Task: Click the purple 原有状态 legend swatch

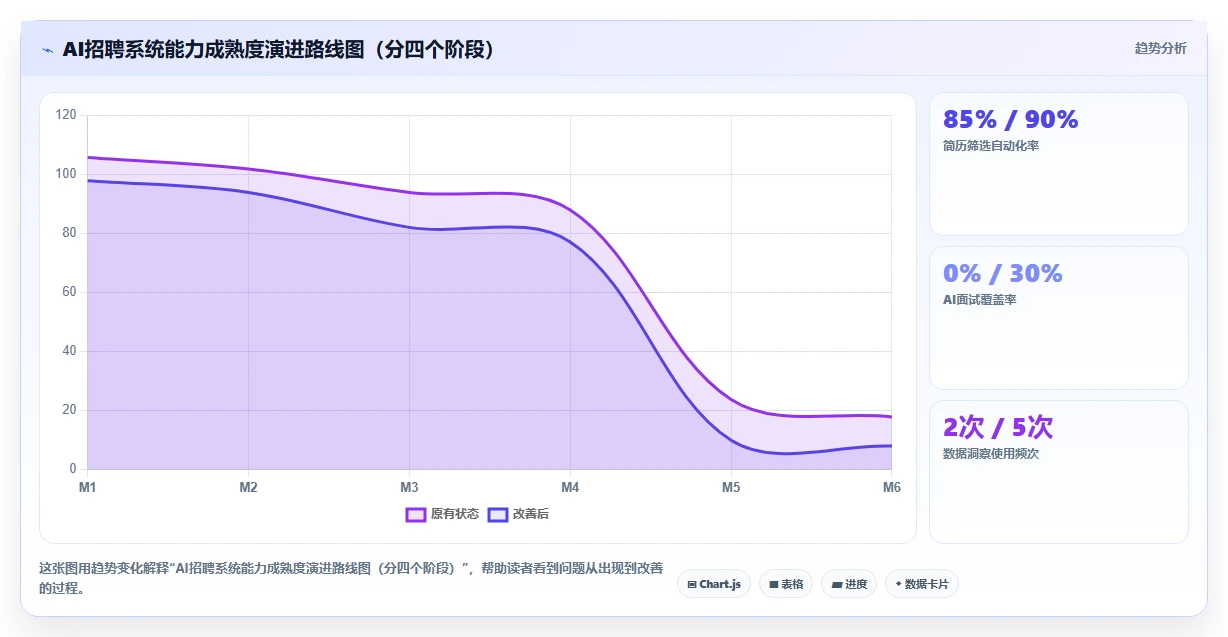Action: coord(416,514)
